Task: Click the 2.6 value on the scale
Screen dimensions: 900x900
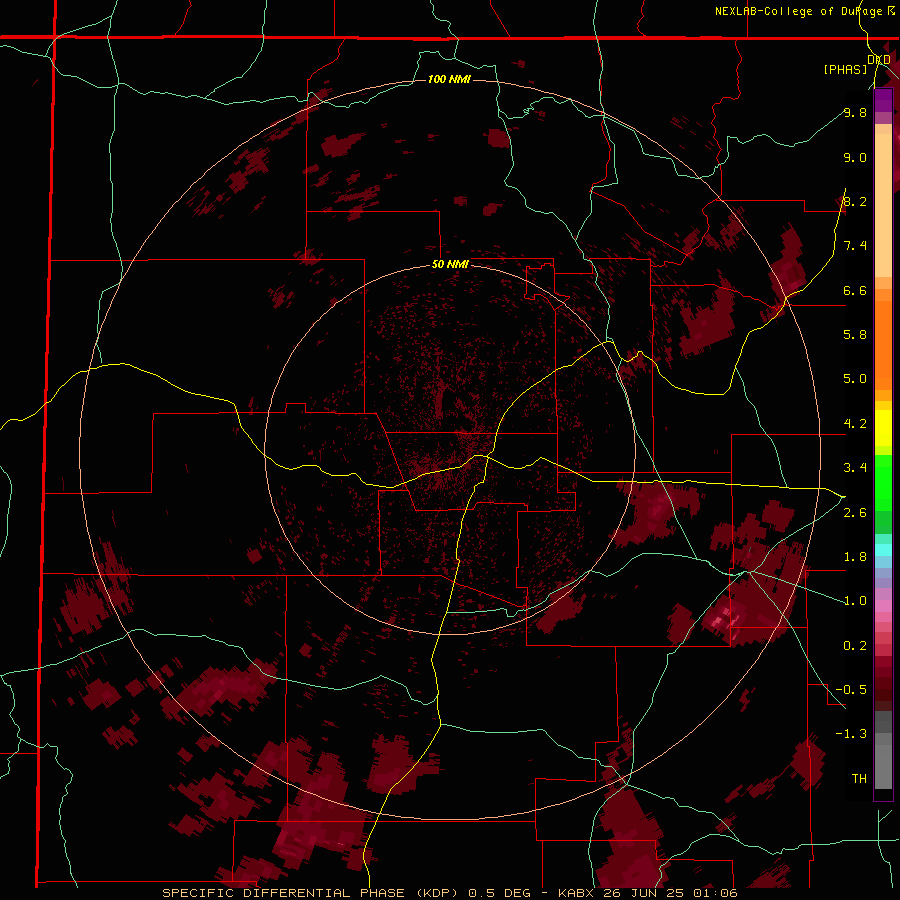Action: [855, 513]
